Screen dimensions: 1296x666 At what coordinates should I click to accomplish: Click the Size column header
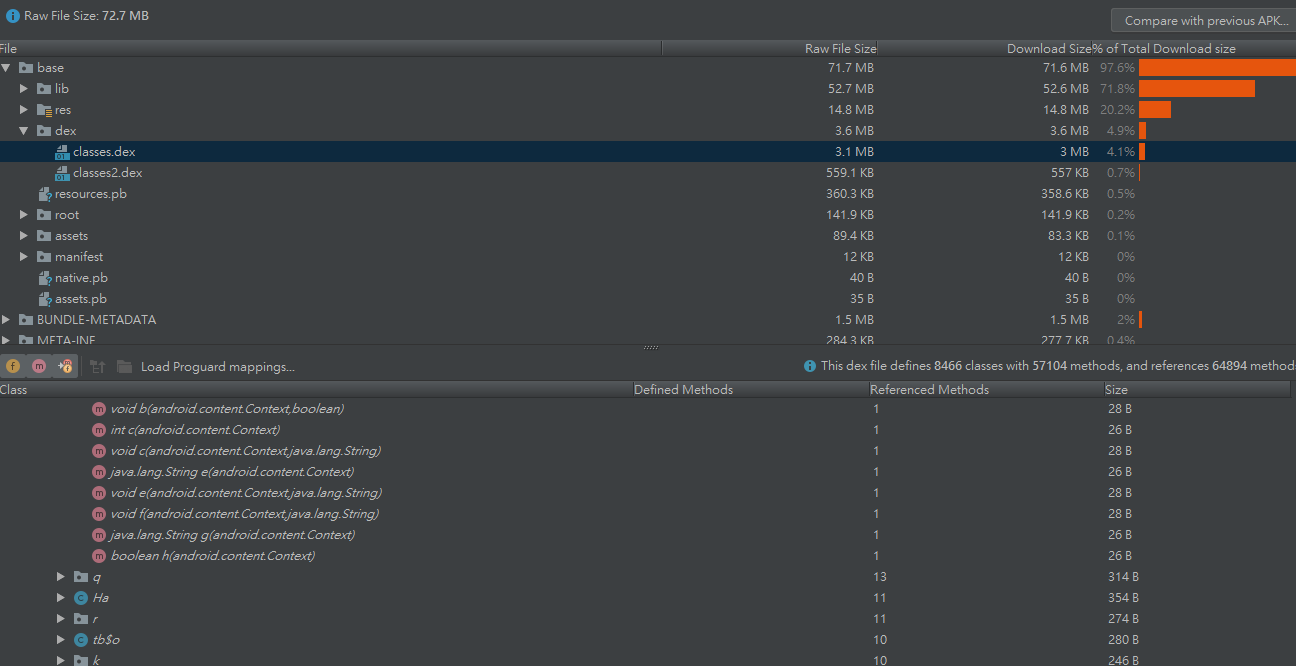(x=1196, y=389)
